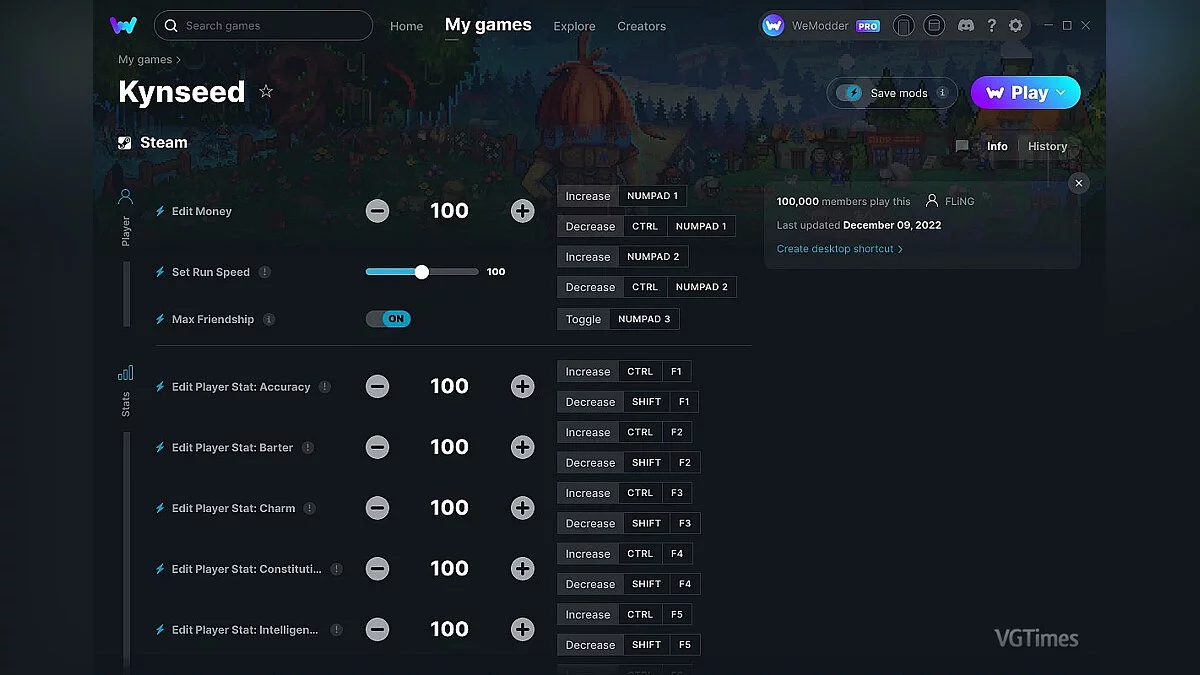Show info for Max Friendship
The image size is (1200, 675).
point(269,319)
